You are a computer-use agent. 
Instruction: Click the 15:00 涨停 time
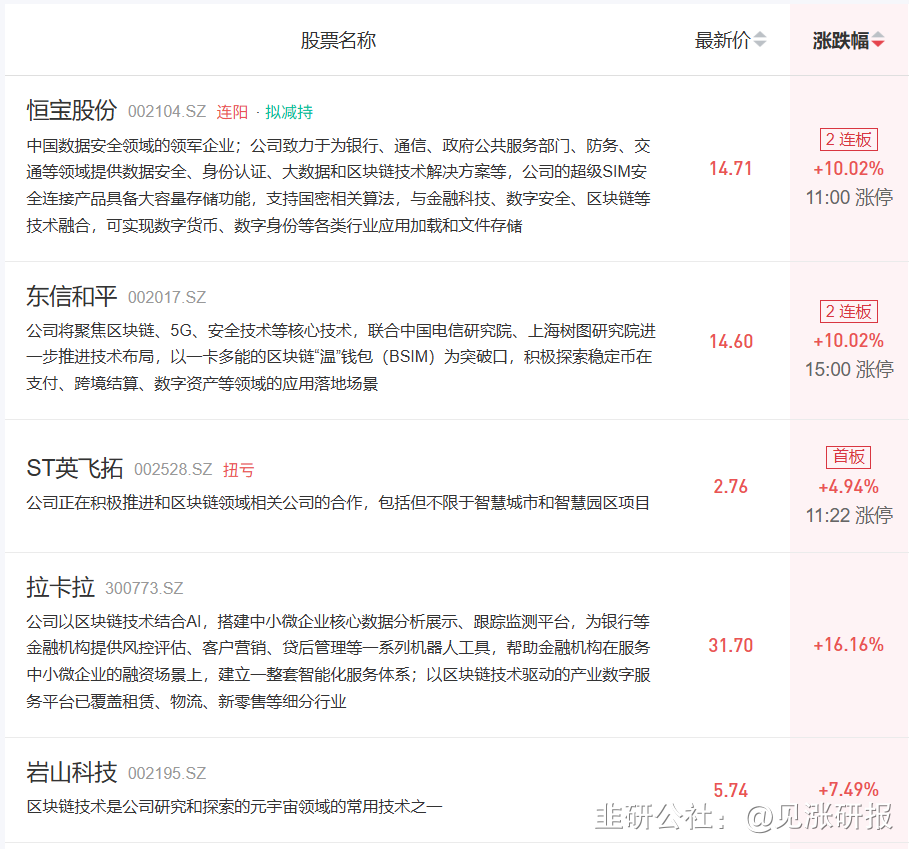coord(849,370)
